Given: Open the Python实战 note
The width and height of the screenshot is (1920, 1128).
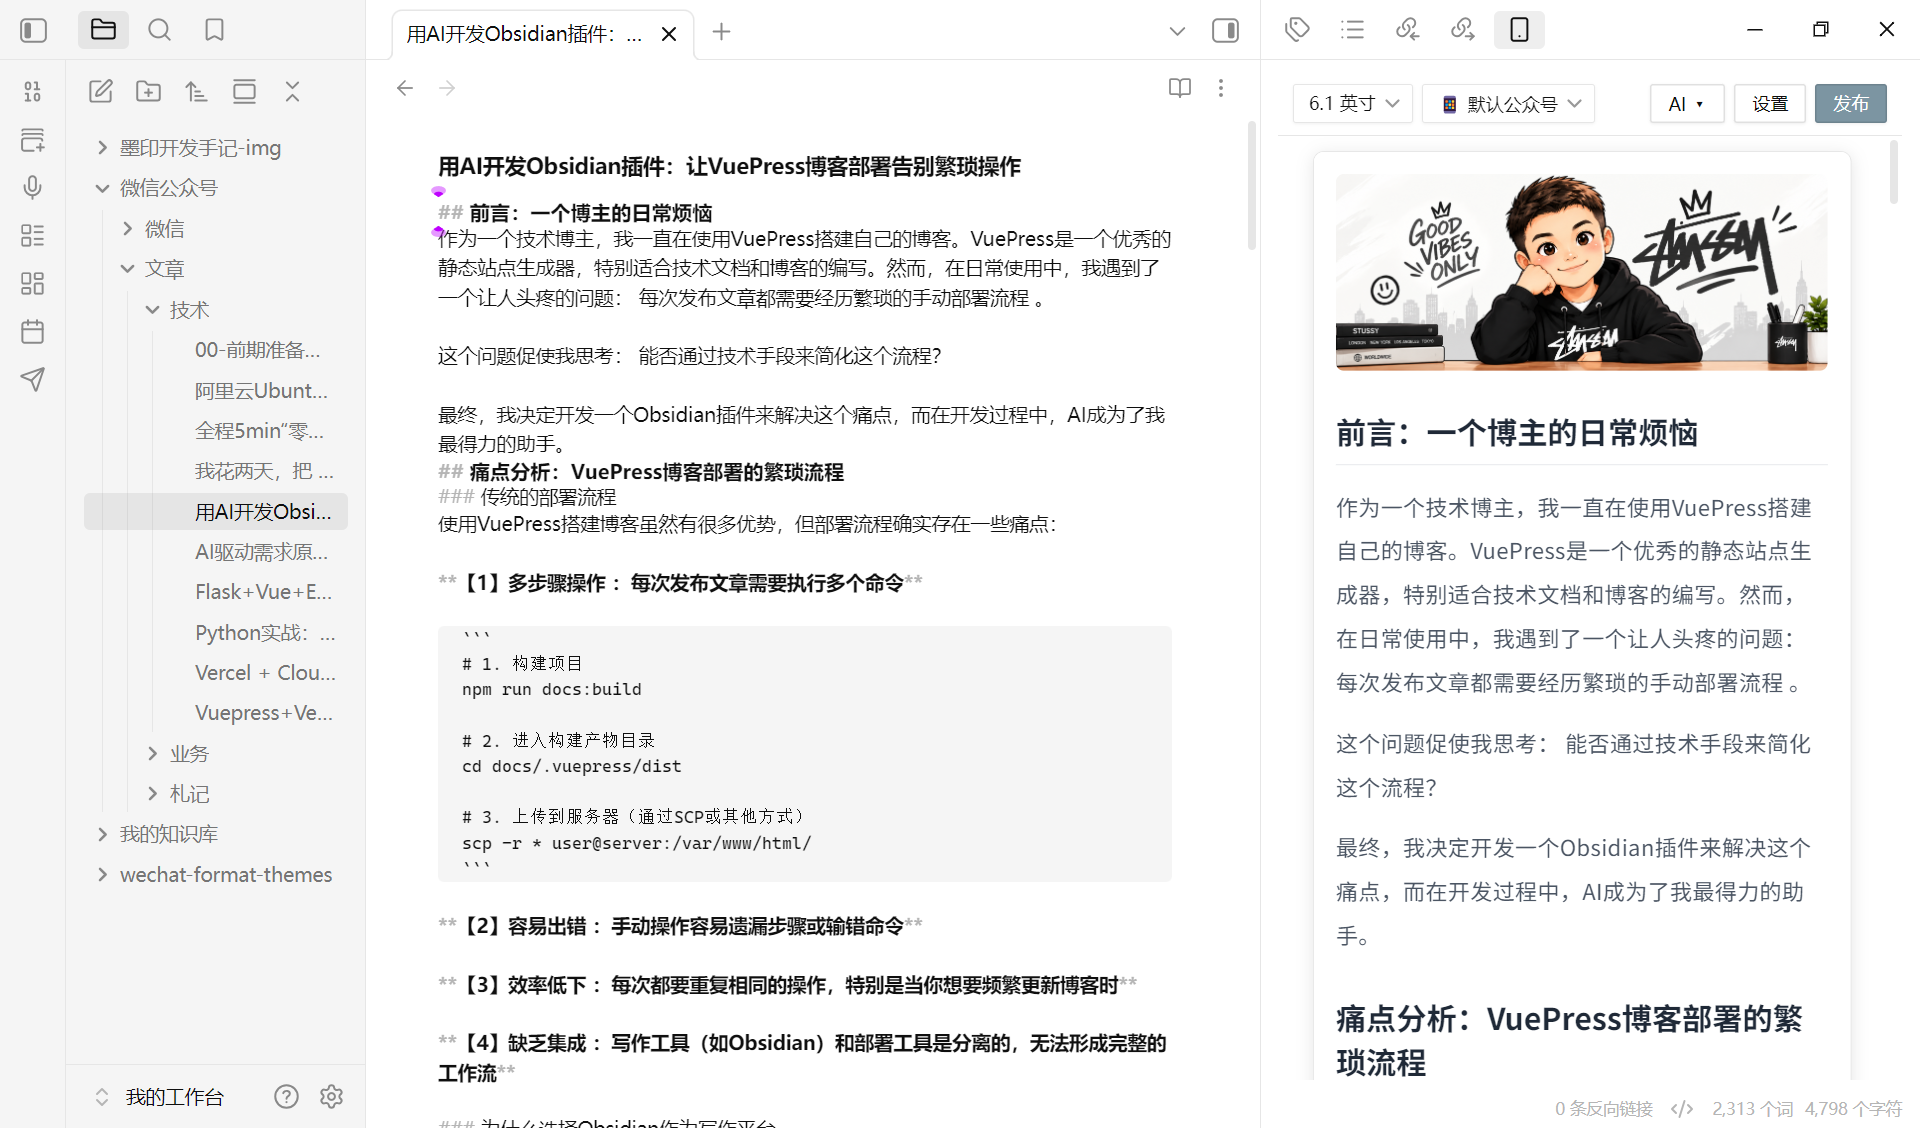Looking at the screenshot, I should tap(264, 633).
